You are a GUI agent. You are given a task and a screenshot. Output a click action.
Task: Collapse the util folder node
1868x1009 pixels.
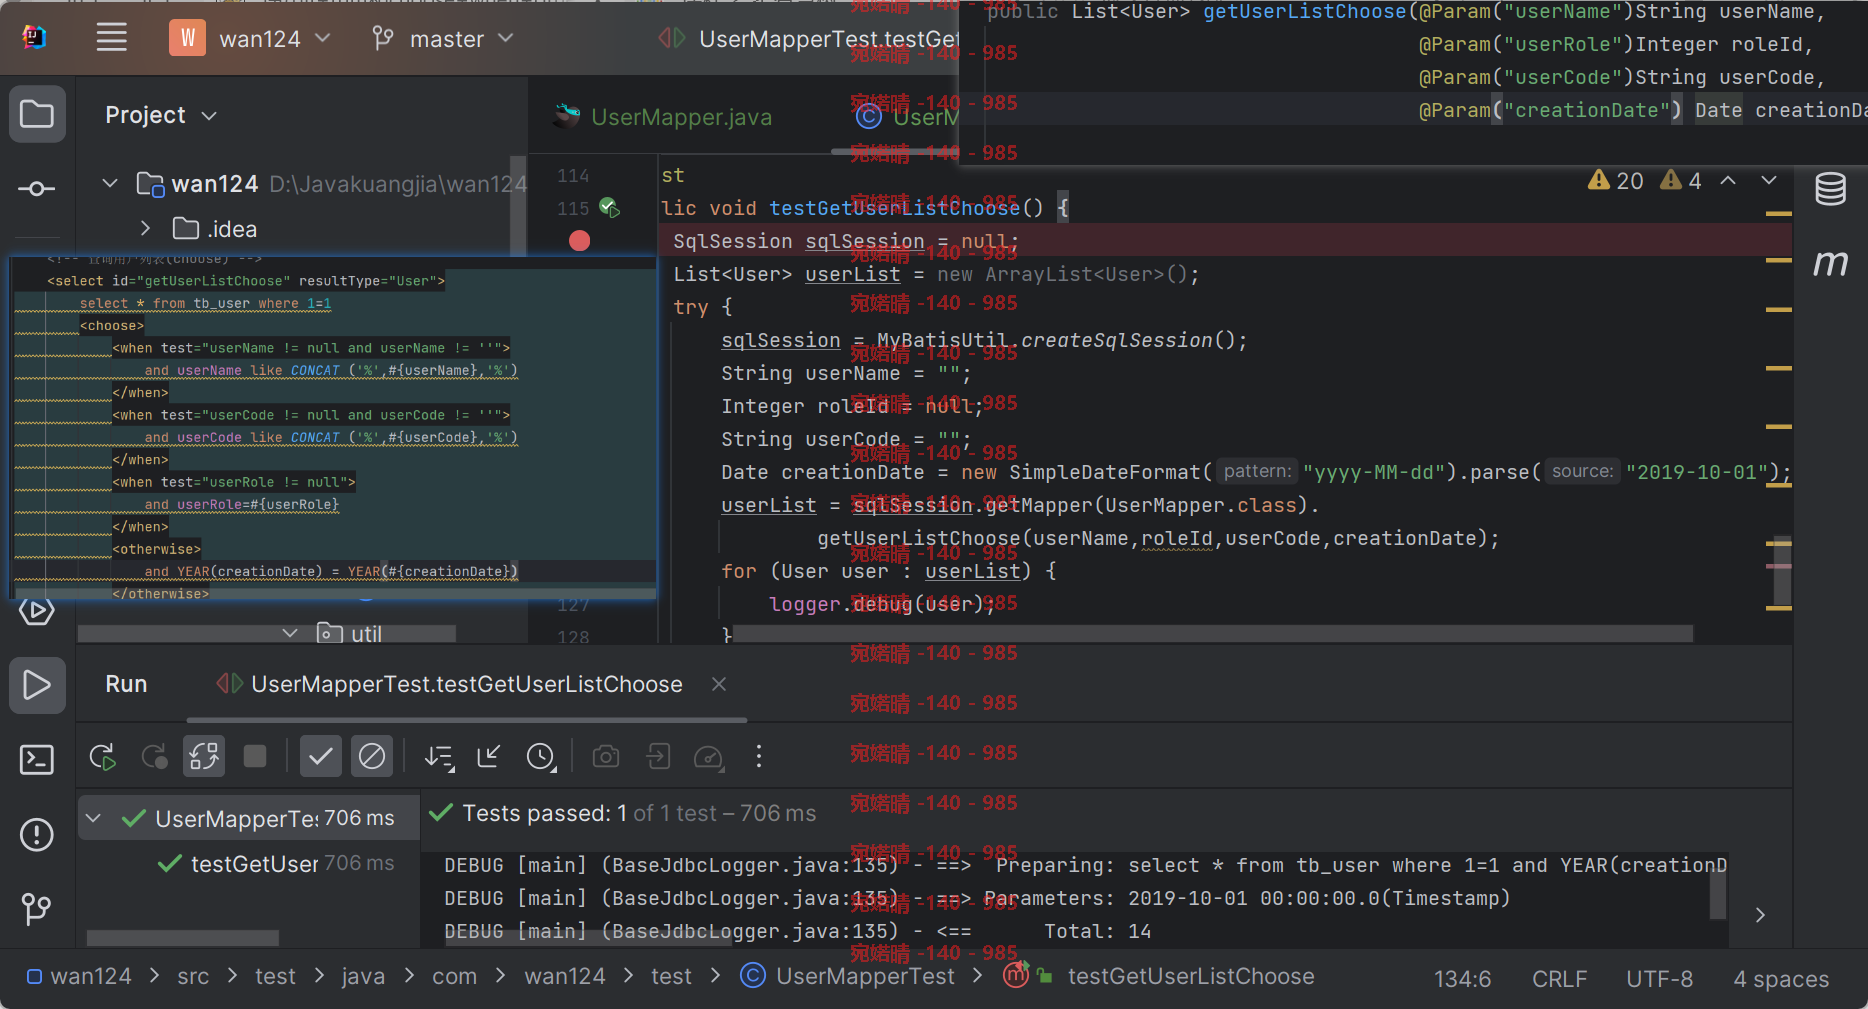pyautogui.click(x=290, y=633)
